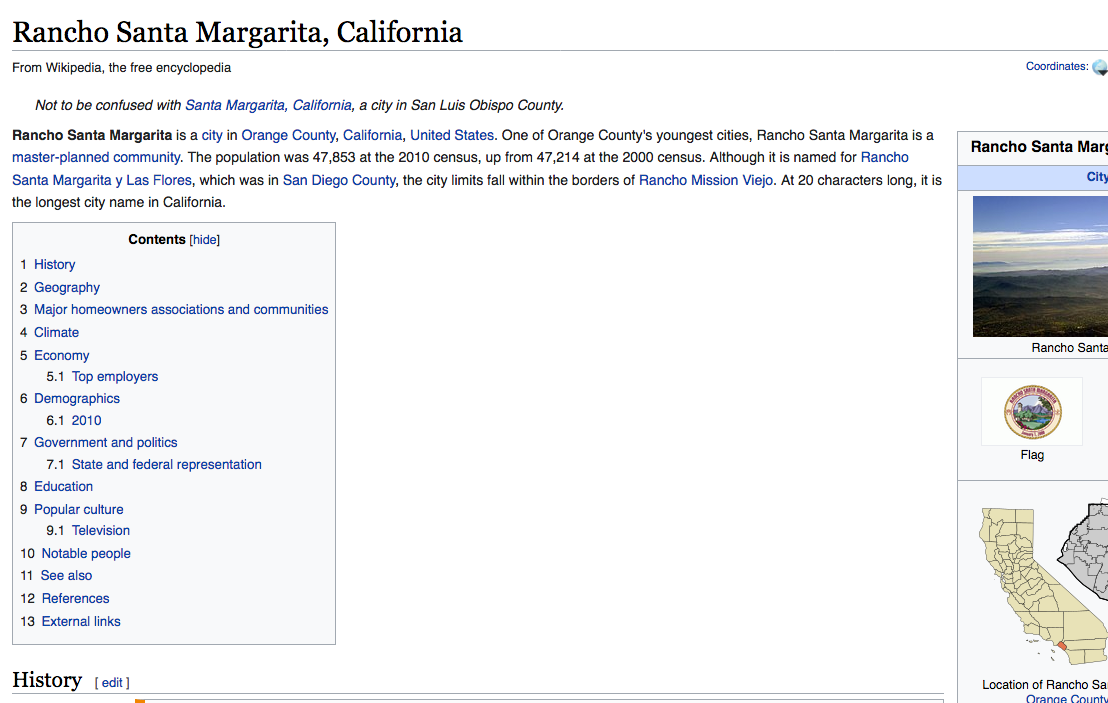This screenshot has width=1108, height=703.
Task: Open the San Diego County link
Action: pos(339,180)
